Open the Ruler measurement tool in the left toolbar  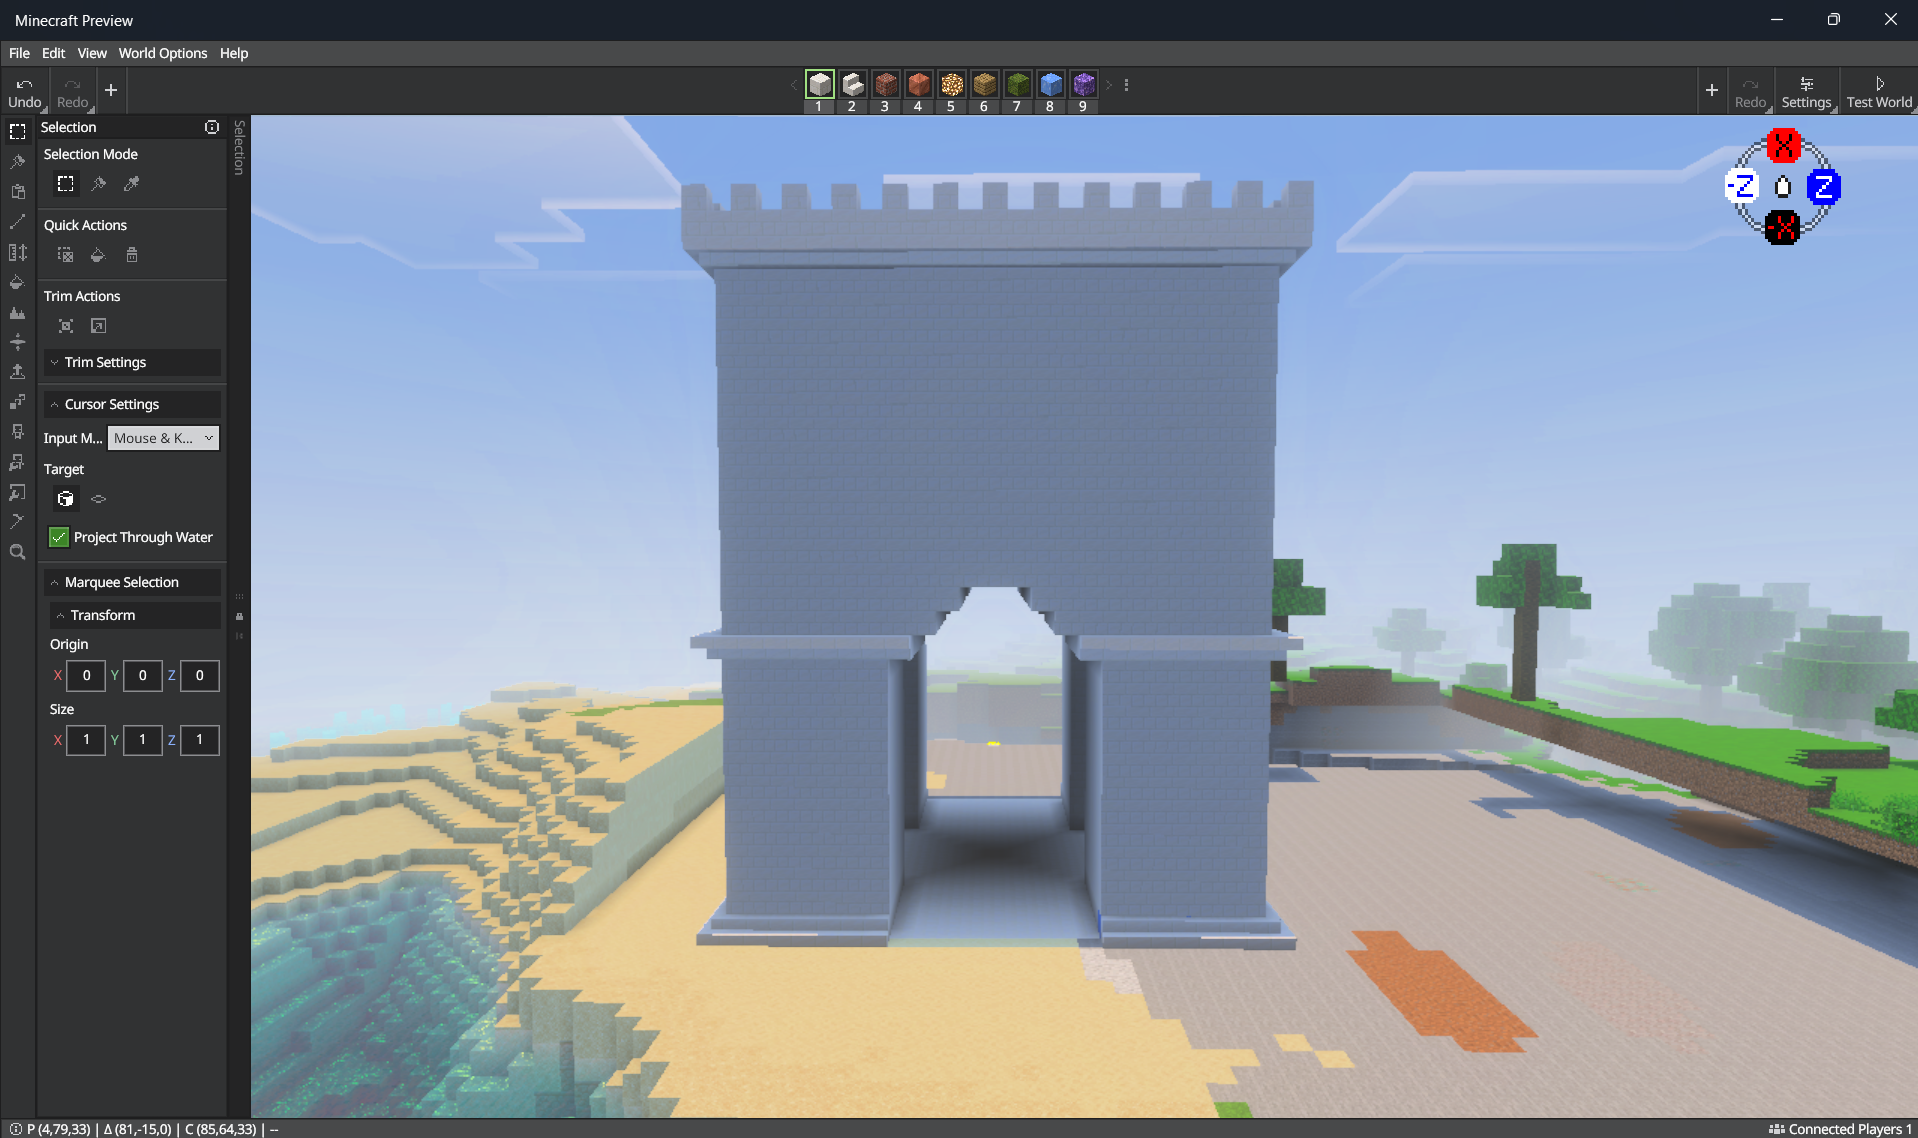tap(17, 252)
